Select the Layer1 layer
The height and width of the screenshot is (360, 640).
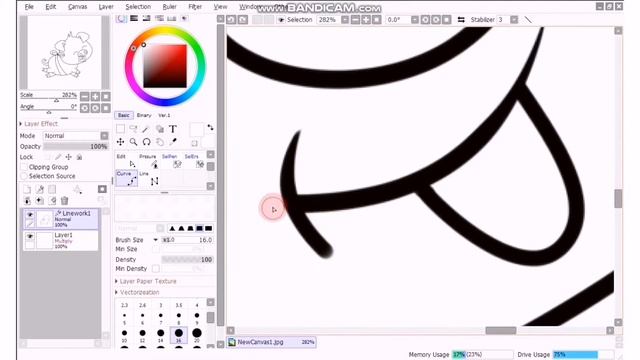[61, 240]
